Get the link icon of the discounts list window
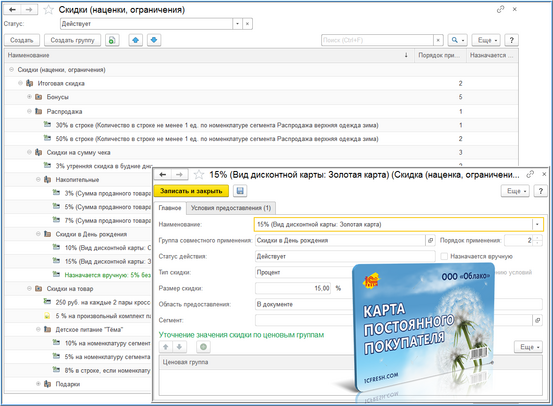553x406 pixels. (x=500, y=10)
